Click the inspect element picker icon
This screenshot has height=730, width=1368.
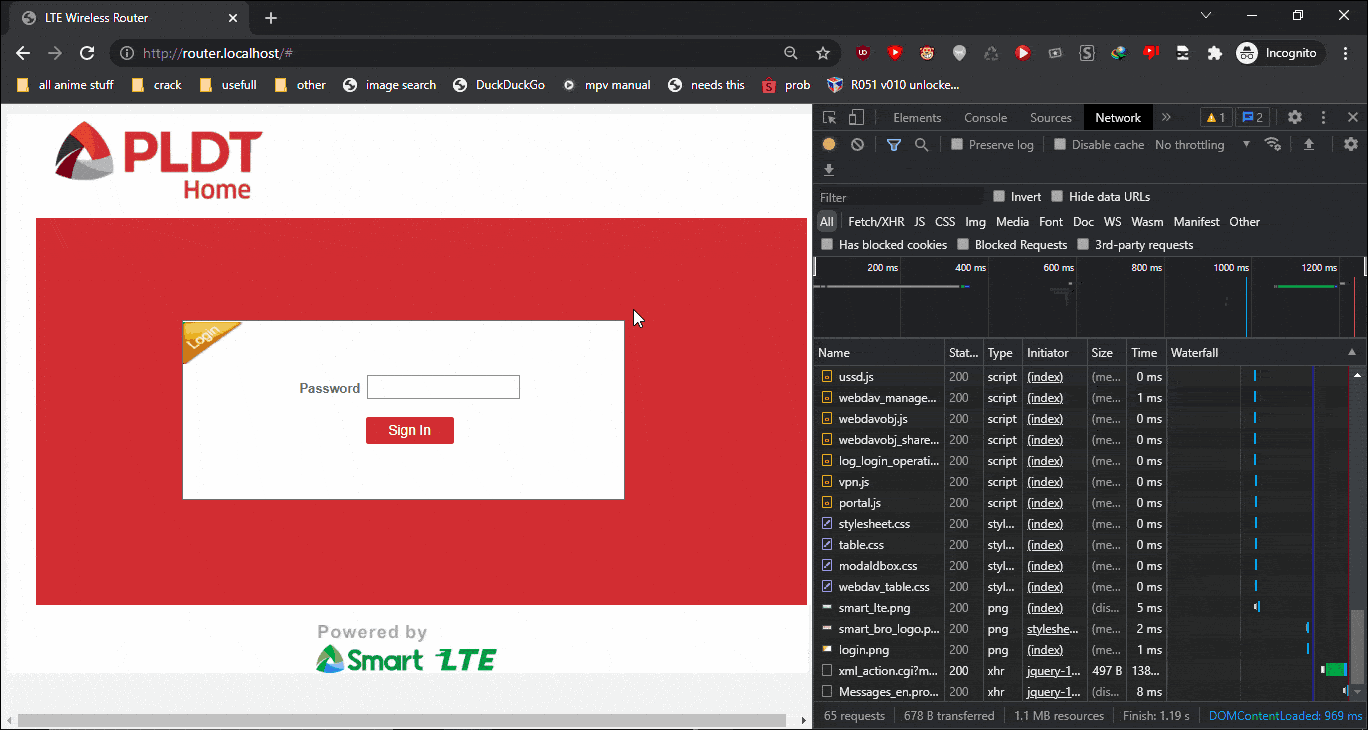click(829, 118)
